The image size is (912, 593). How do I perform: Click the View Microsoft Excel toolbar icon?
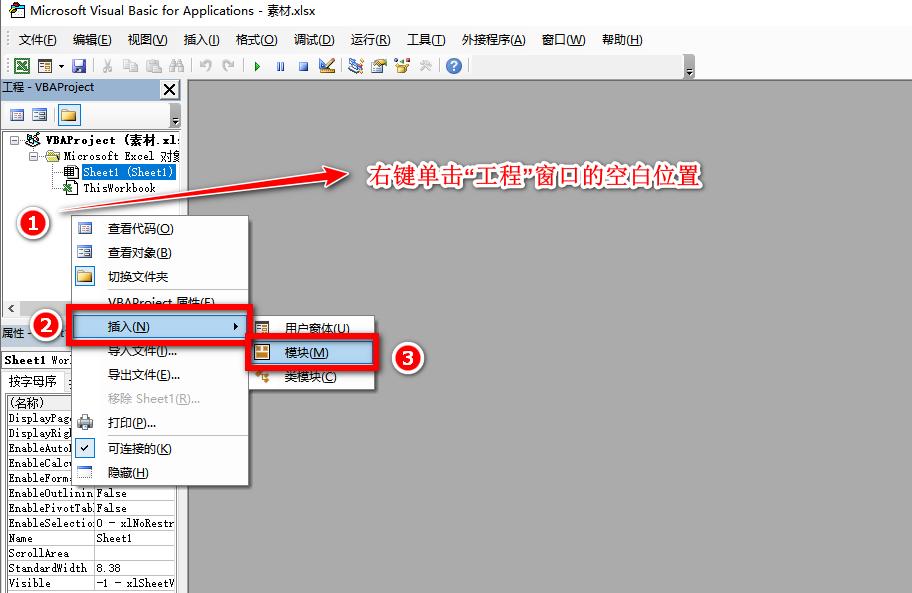point(22,66)
